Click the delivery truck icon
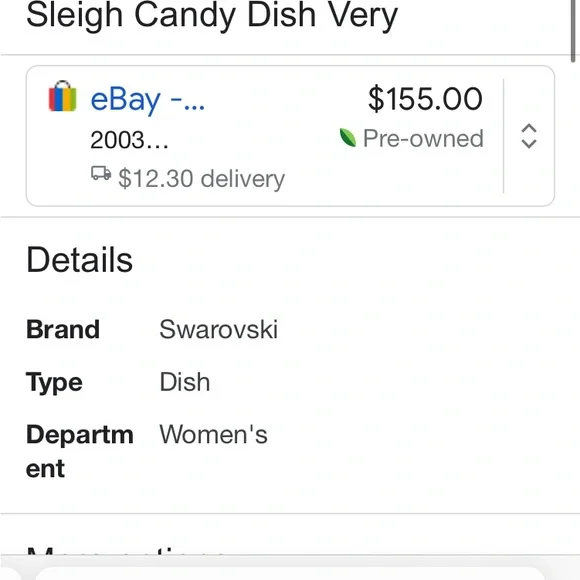The image size is (580, 580). [x=101, y=173]
